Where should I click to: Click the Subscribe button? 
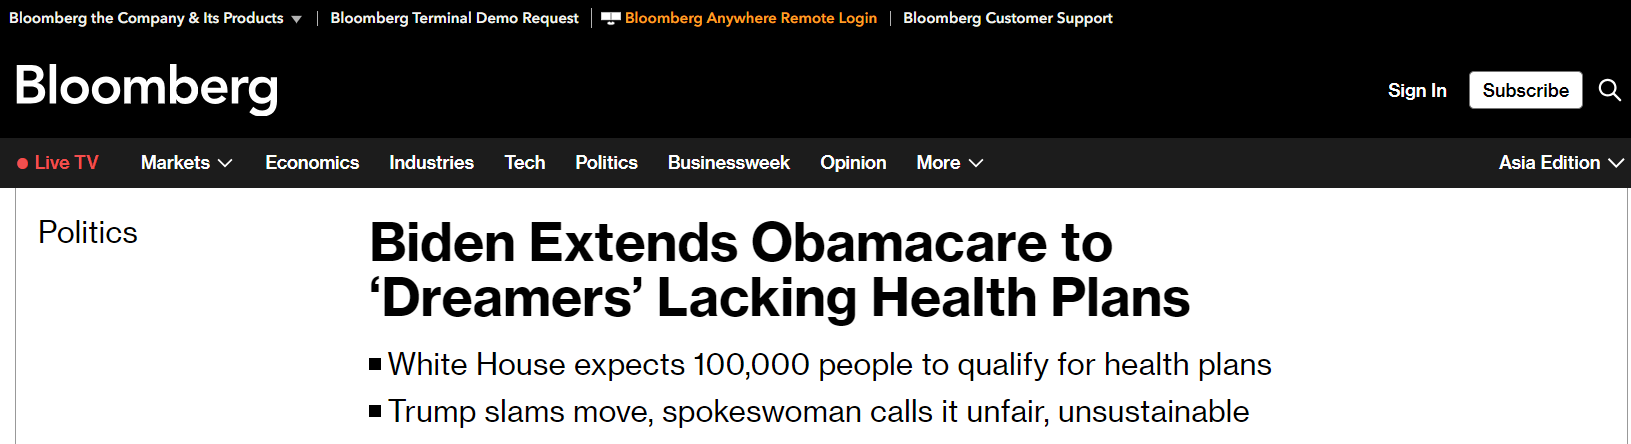(1525, 90)
